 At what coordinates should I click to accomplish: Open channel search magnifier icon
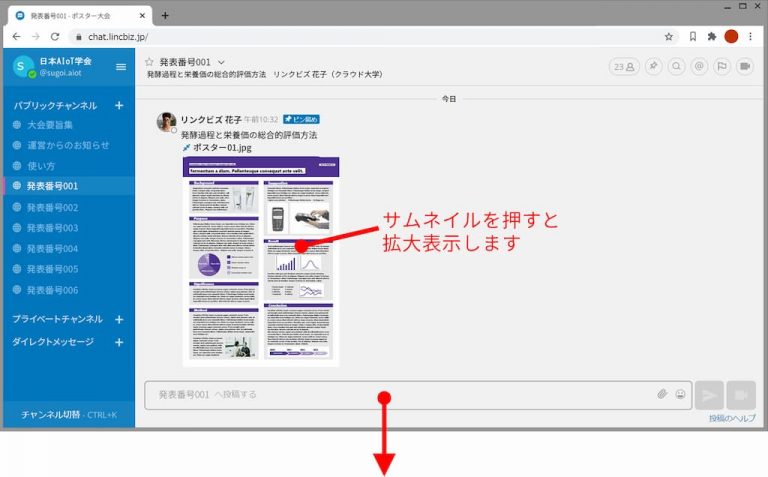pos(676,67)
